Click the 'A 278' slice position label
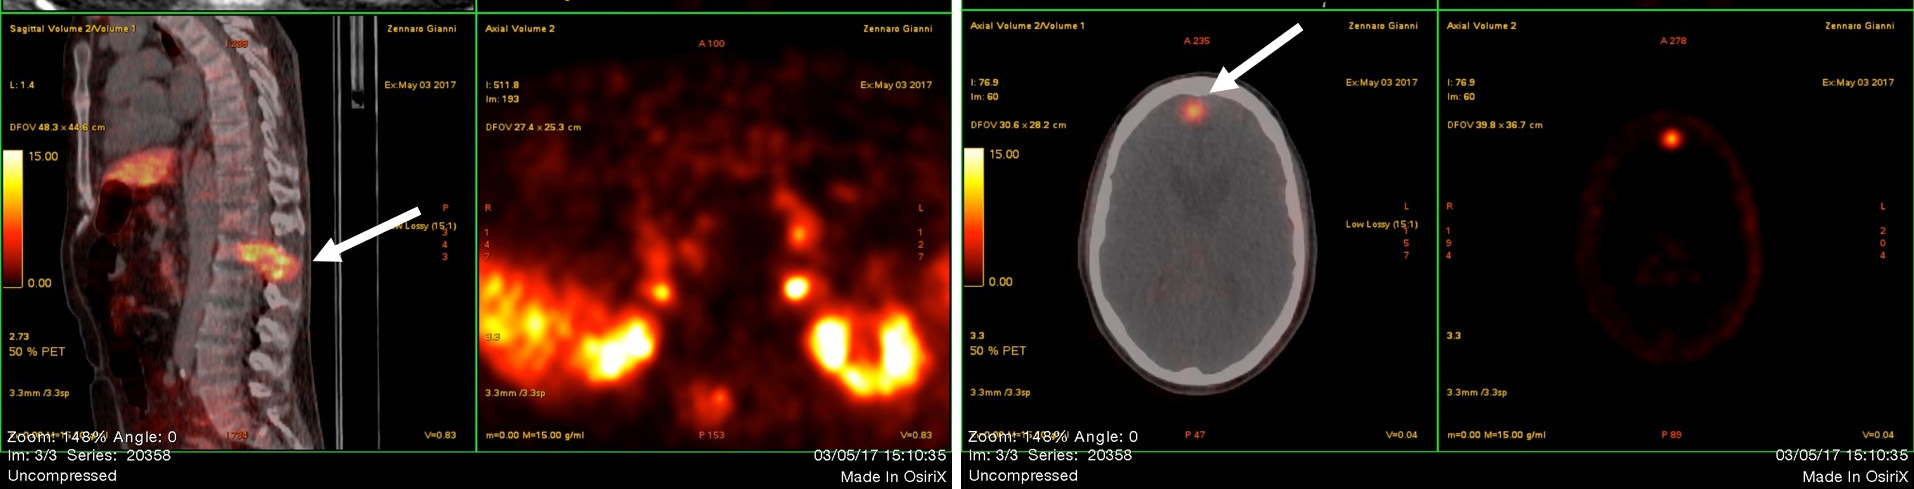This screenshot has width=1914, height=489. (1673, 41)
